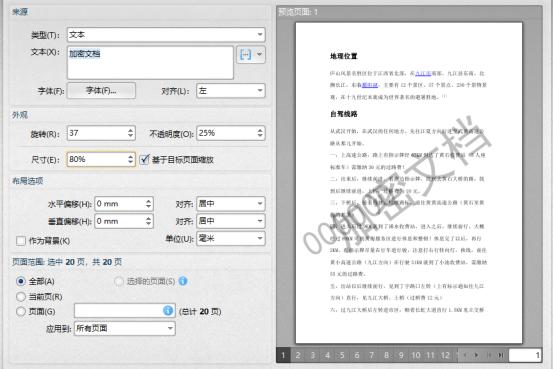Decrease horizontal offset with down arrow

click(x=148, y=207)
